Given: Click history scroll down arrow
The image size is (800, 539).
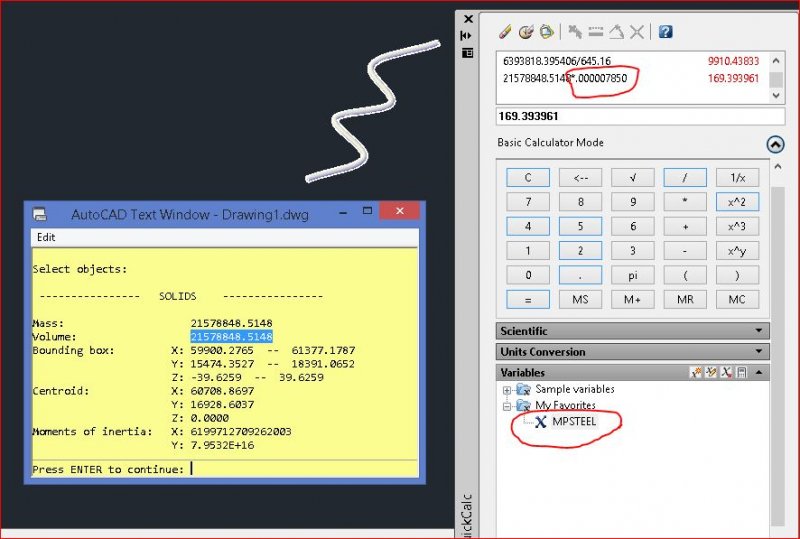Looking at the screenshot, I should point(776,95).
